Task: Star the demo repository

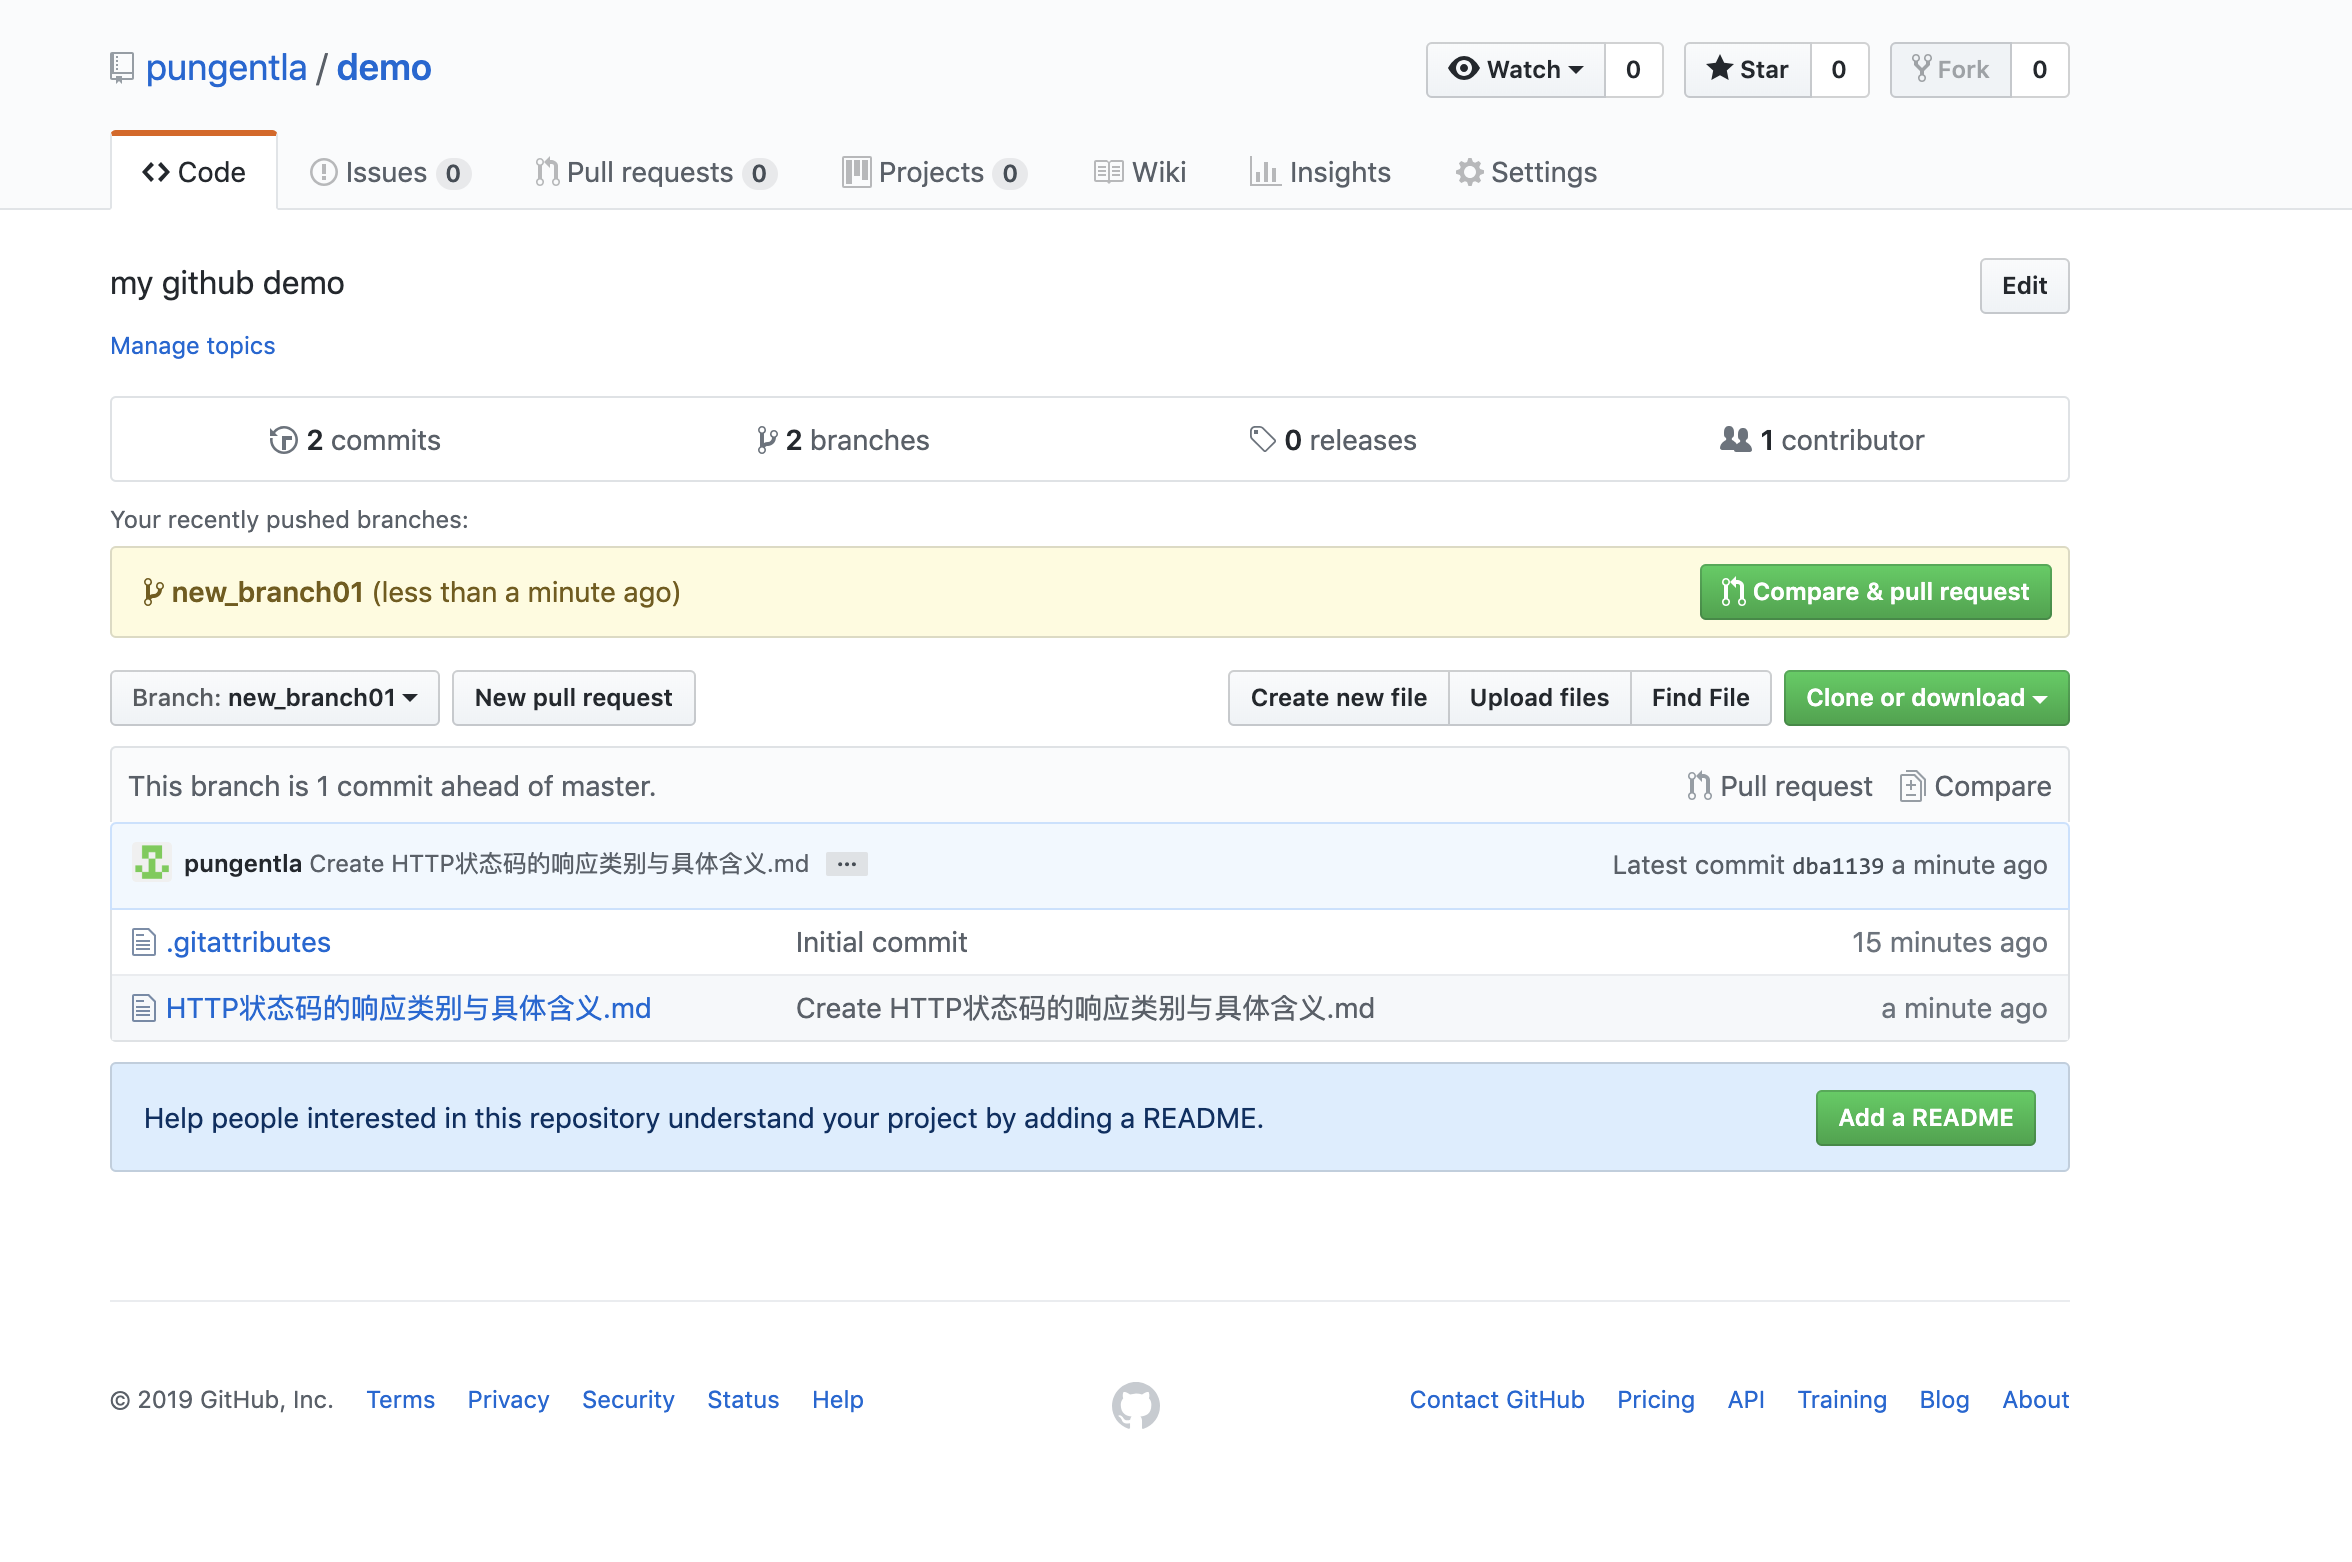Action: 1748,70
